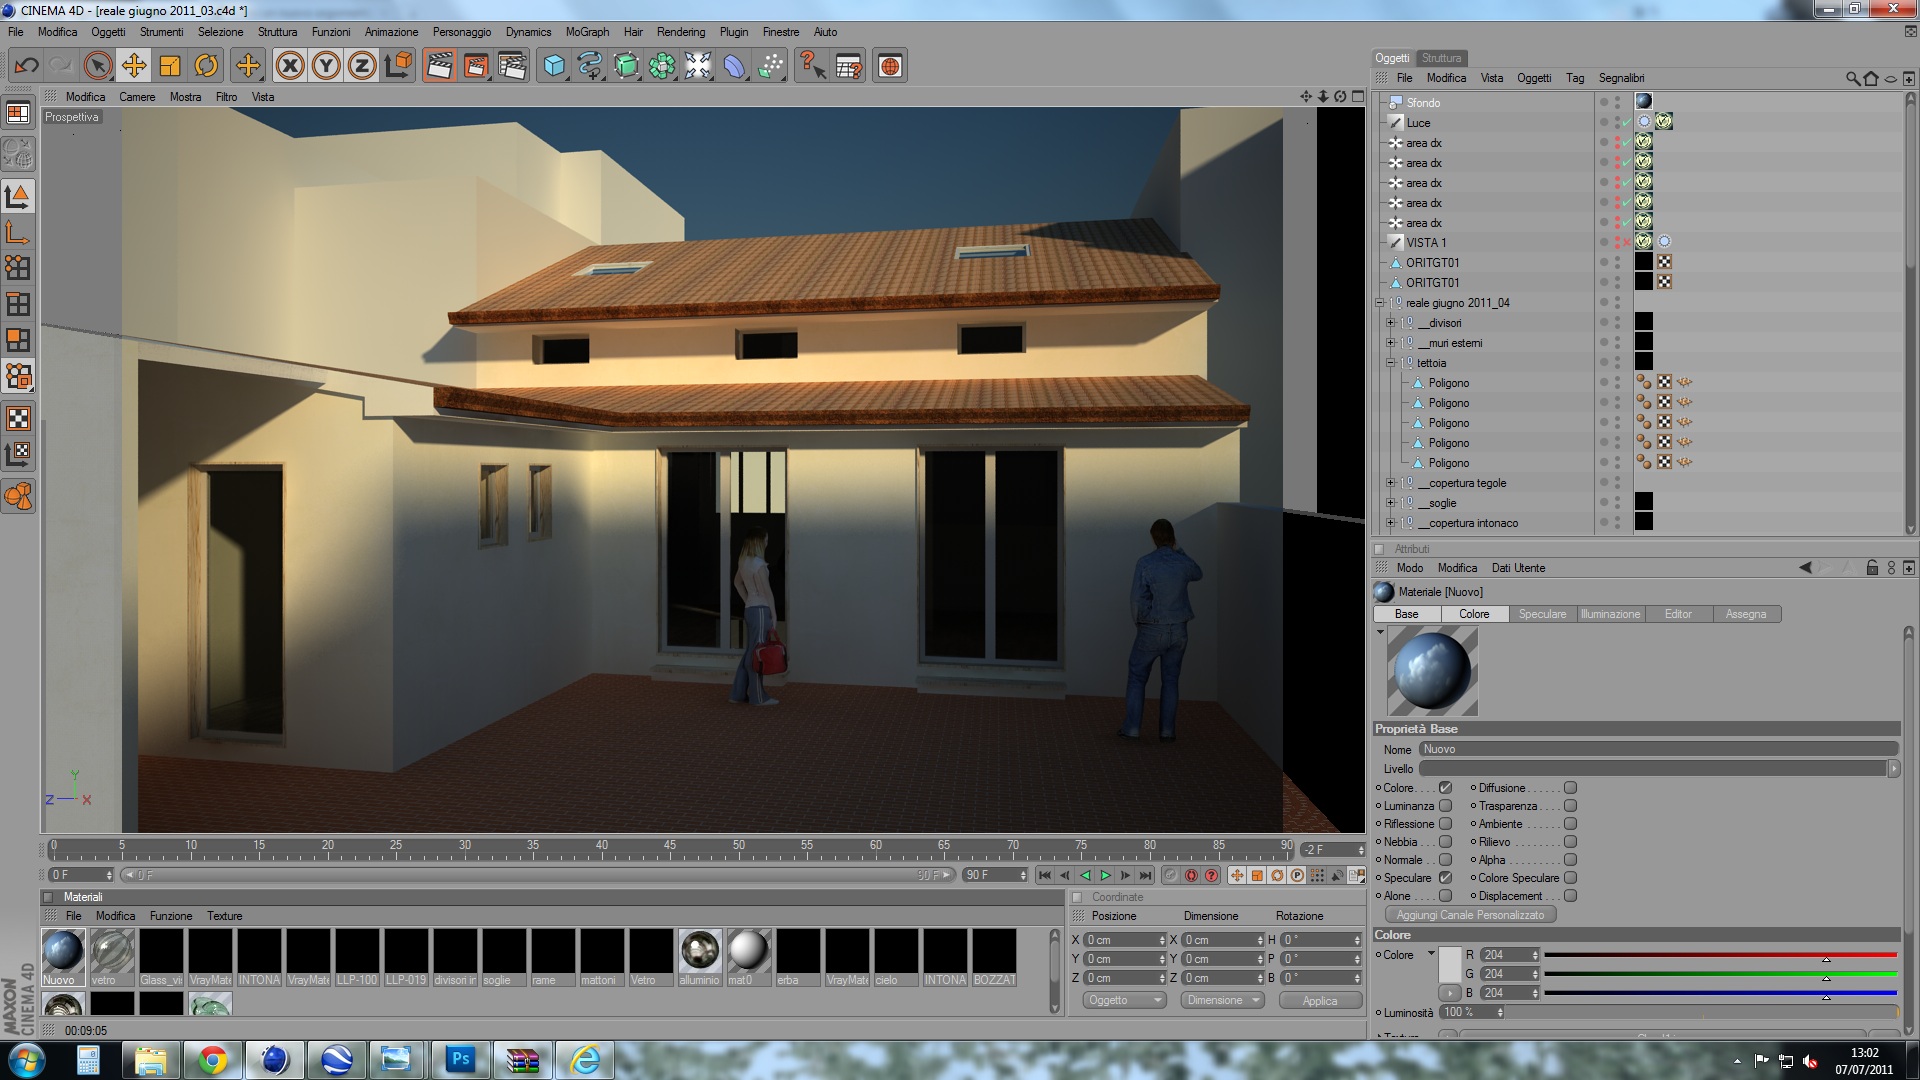The height and width of the screenshot is (1080, 1920).
Task: Open the Help question mark tool
Action: click(x=812, y=66)
